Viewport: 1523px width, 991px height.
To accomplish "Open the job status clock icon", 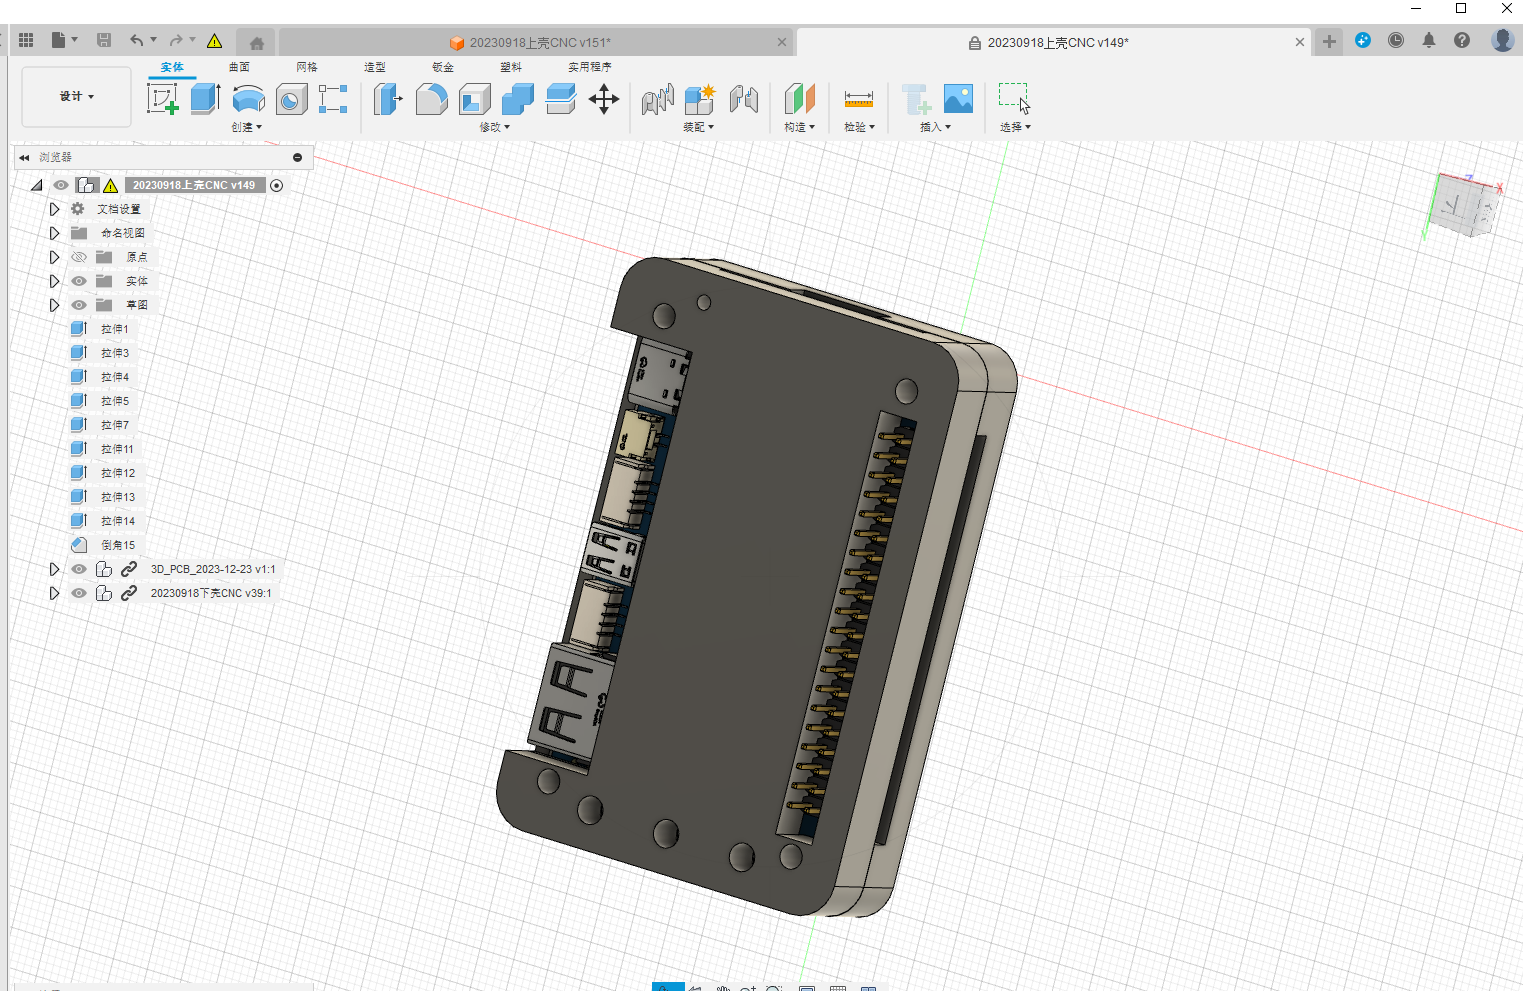I will coord(1396,40).
